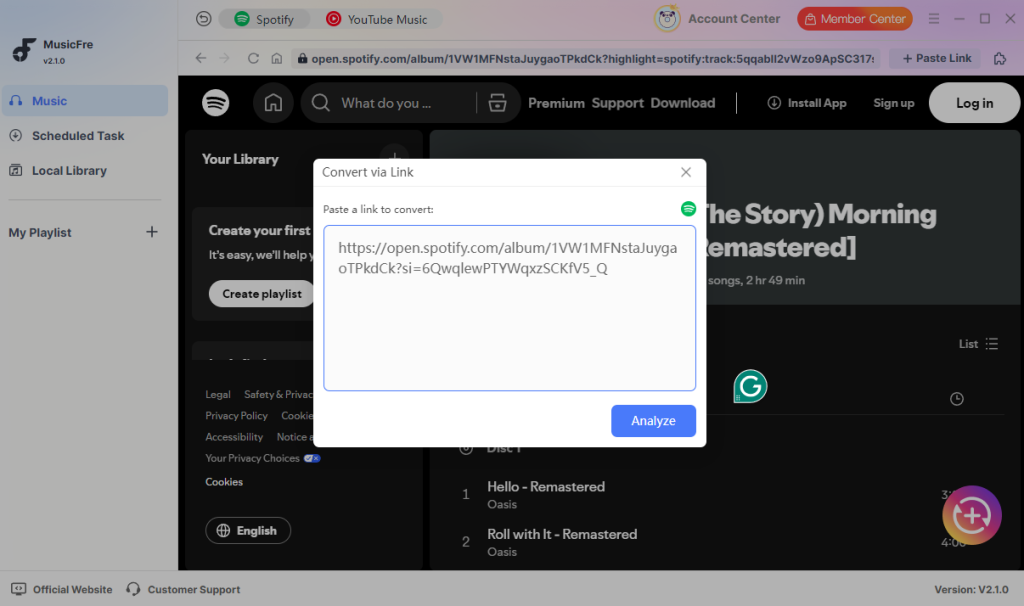Click the Spotify home button
Image resolution: width=1024 pixels, height=606 pixels.
[273, 103]
